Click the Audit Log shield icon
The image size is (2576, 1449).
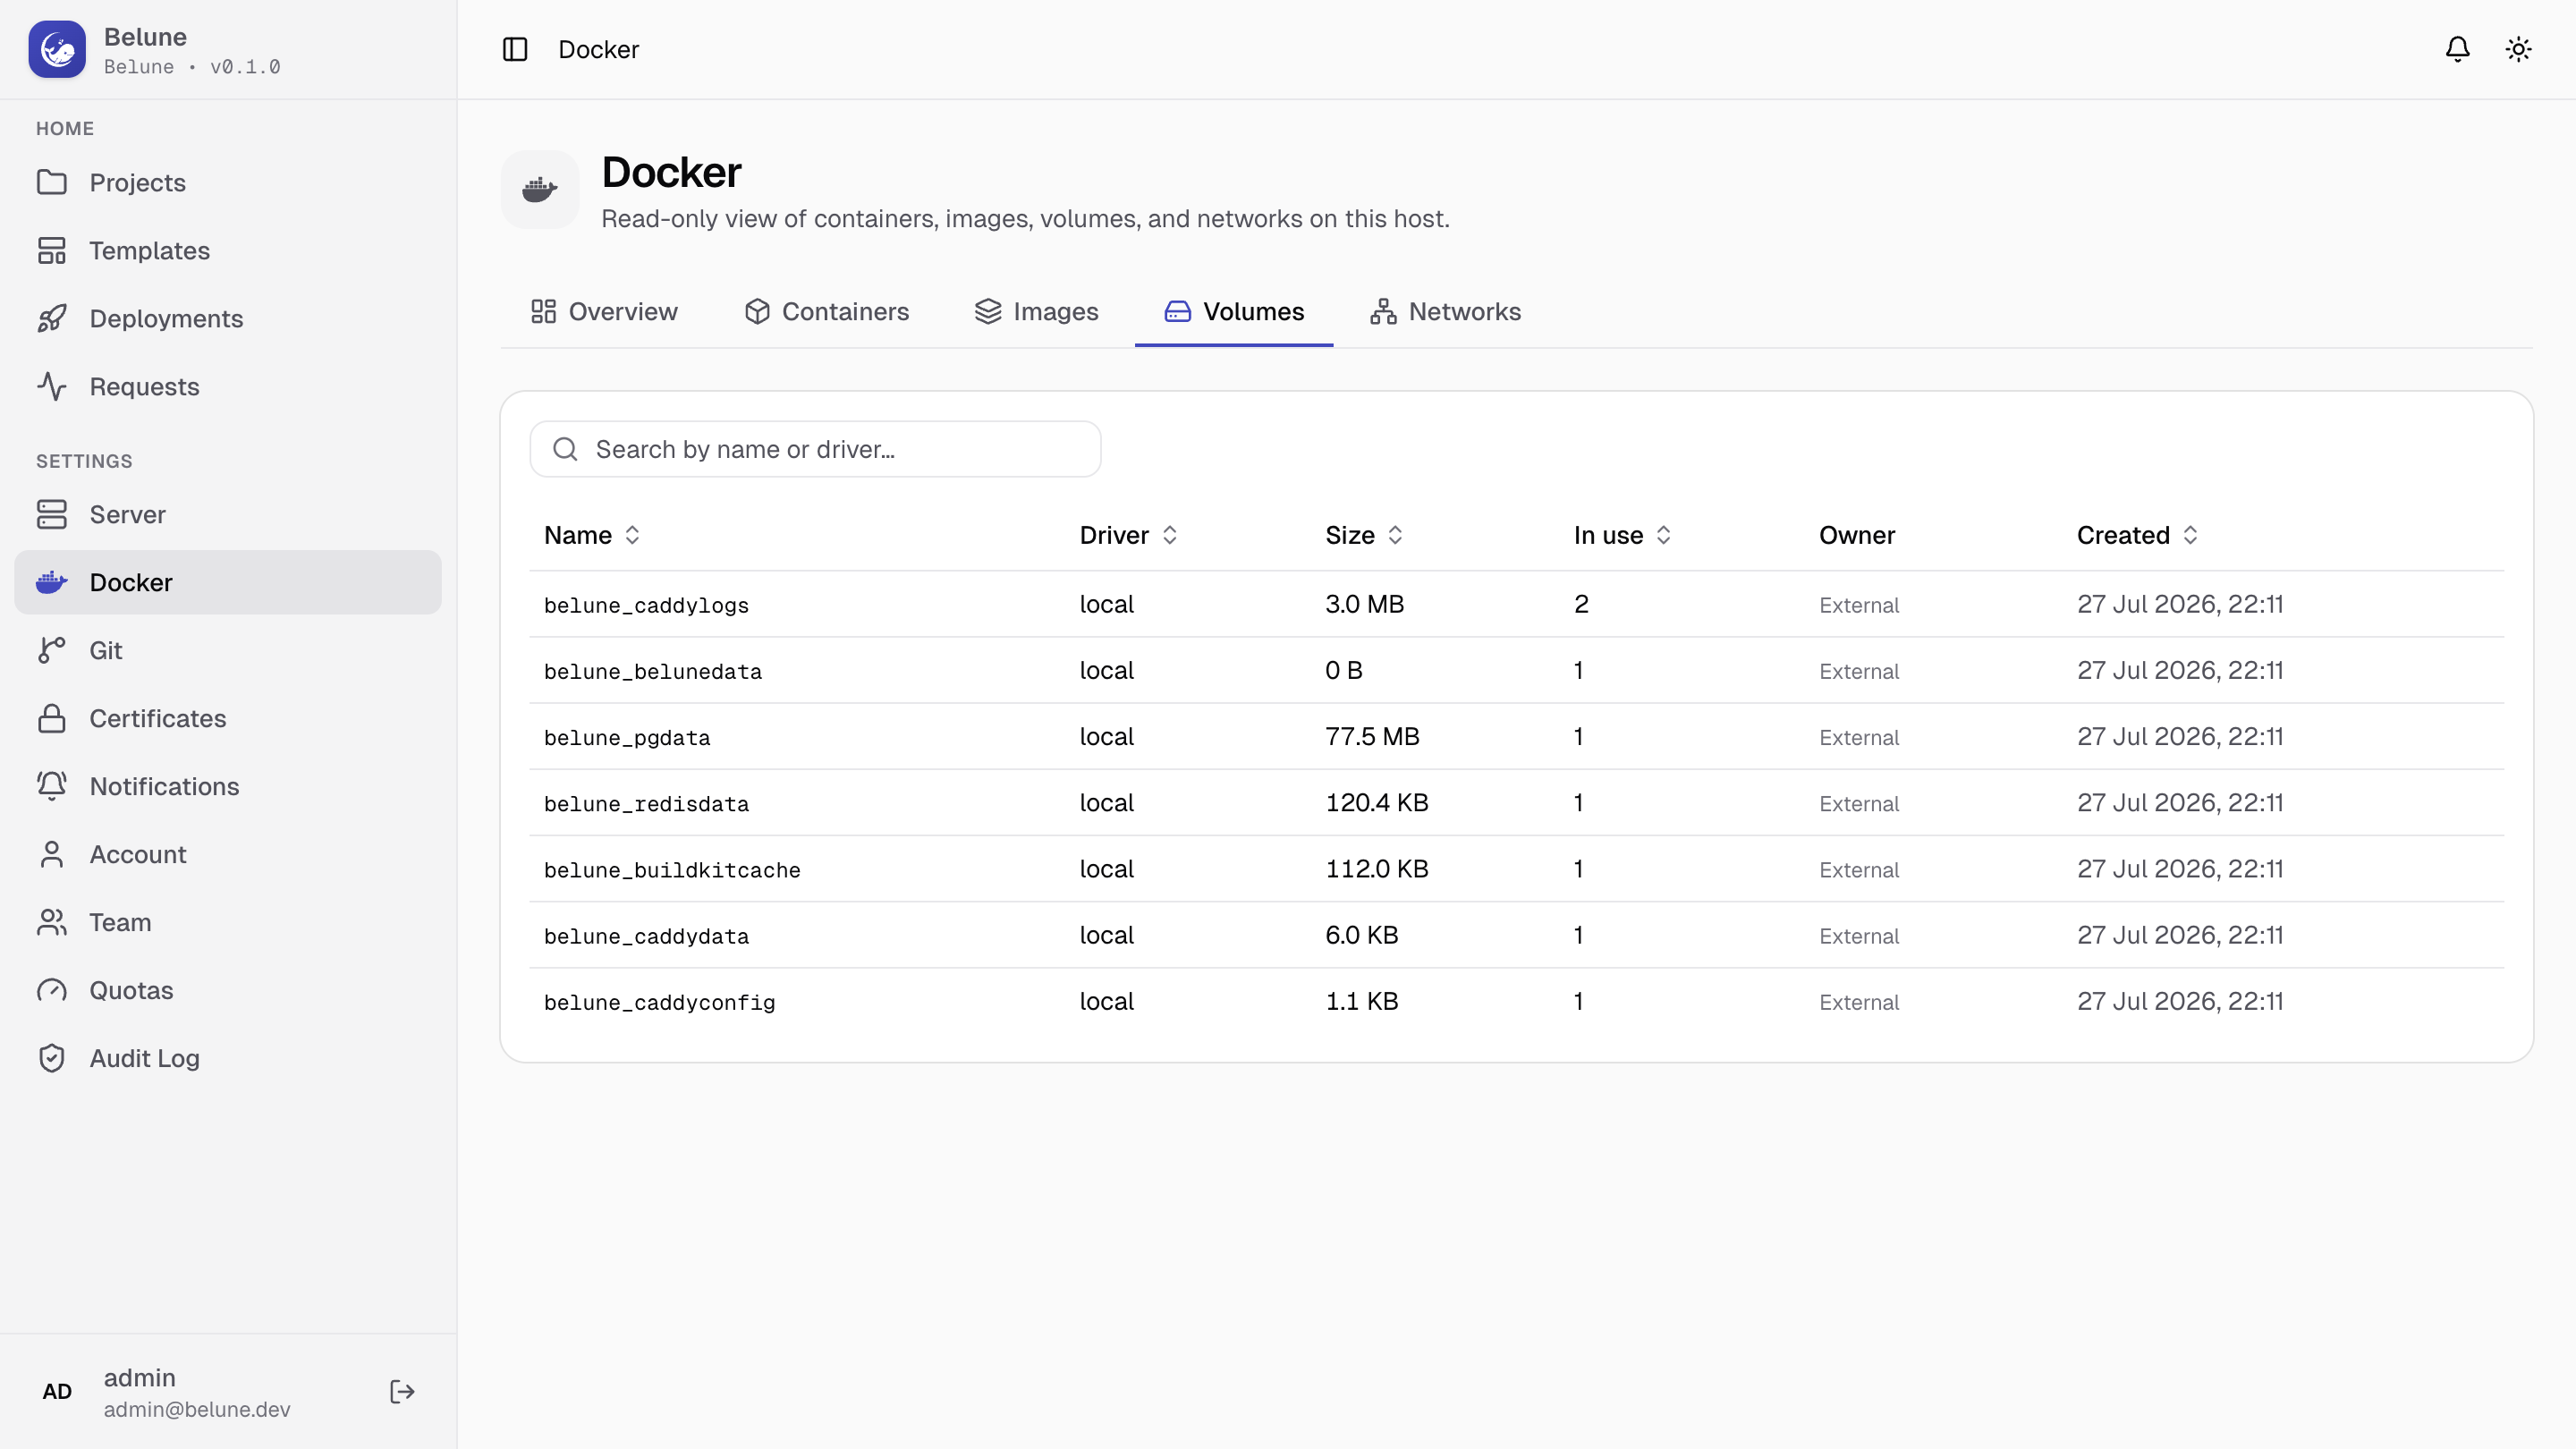click(52, 1058)
